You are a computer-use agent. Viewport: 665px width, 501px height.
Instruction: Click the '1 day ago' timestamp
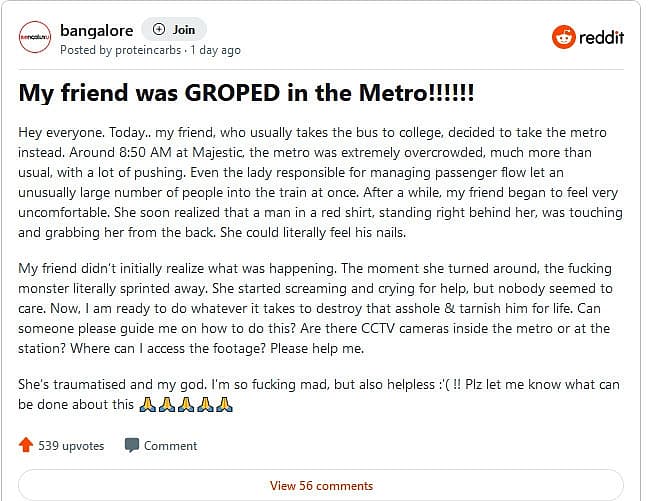(x=215, y=50)
